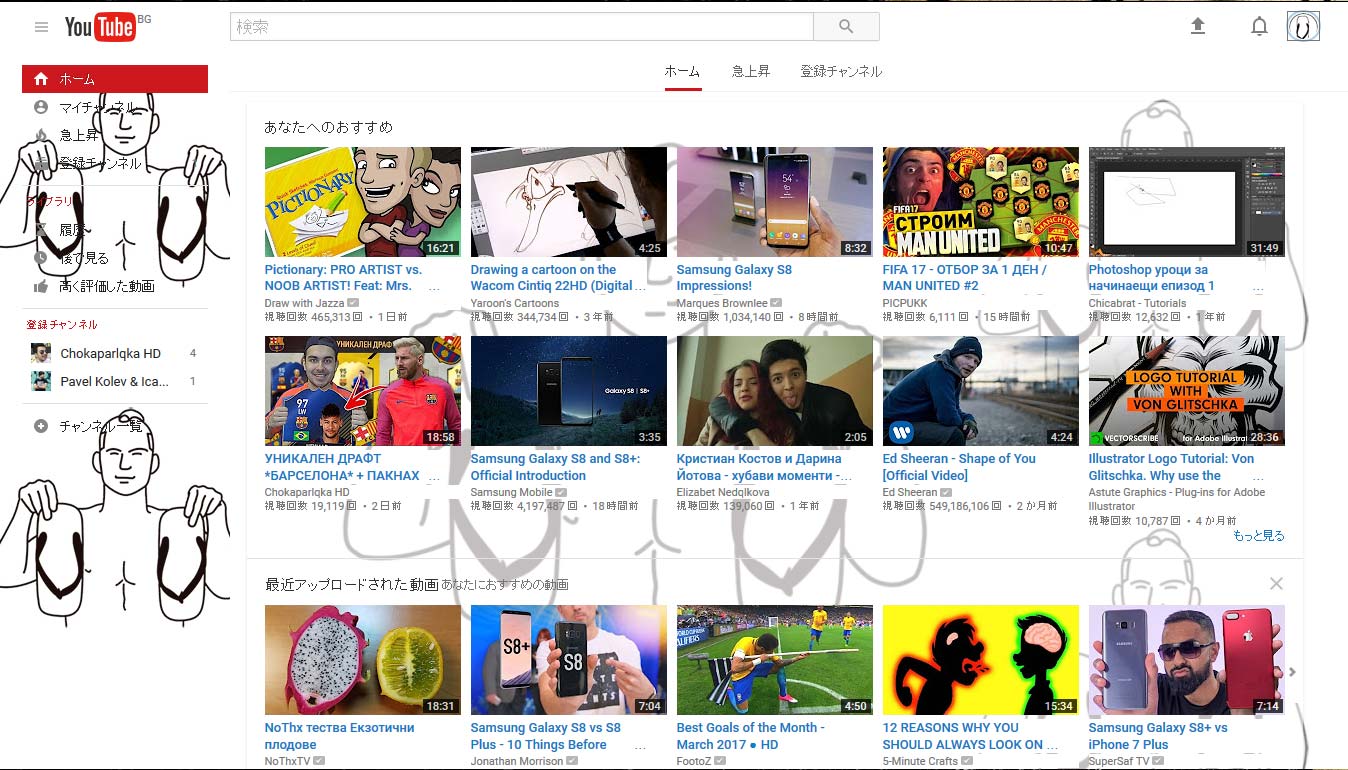Viewport: 1348px width, 770px height.
Task: Open the Samsung Galaxy S8+ vs iPhone 7 Plus title
Action: [x=1158, y=736]
